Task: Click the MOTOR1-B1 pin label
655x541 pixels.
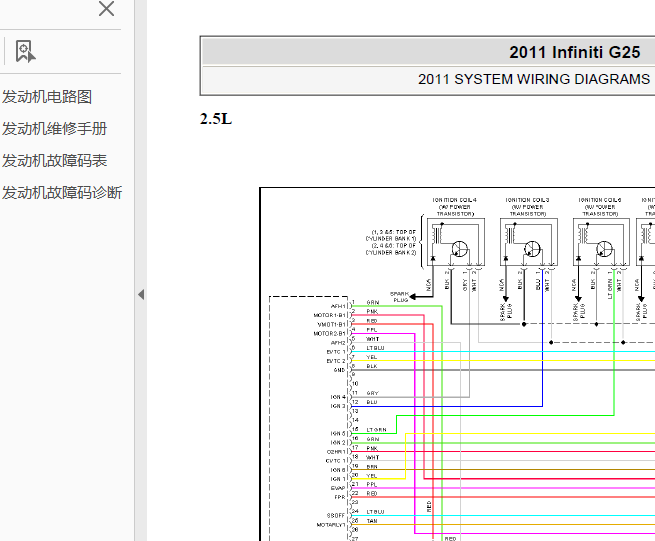Action: click(330, 315)
